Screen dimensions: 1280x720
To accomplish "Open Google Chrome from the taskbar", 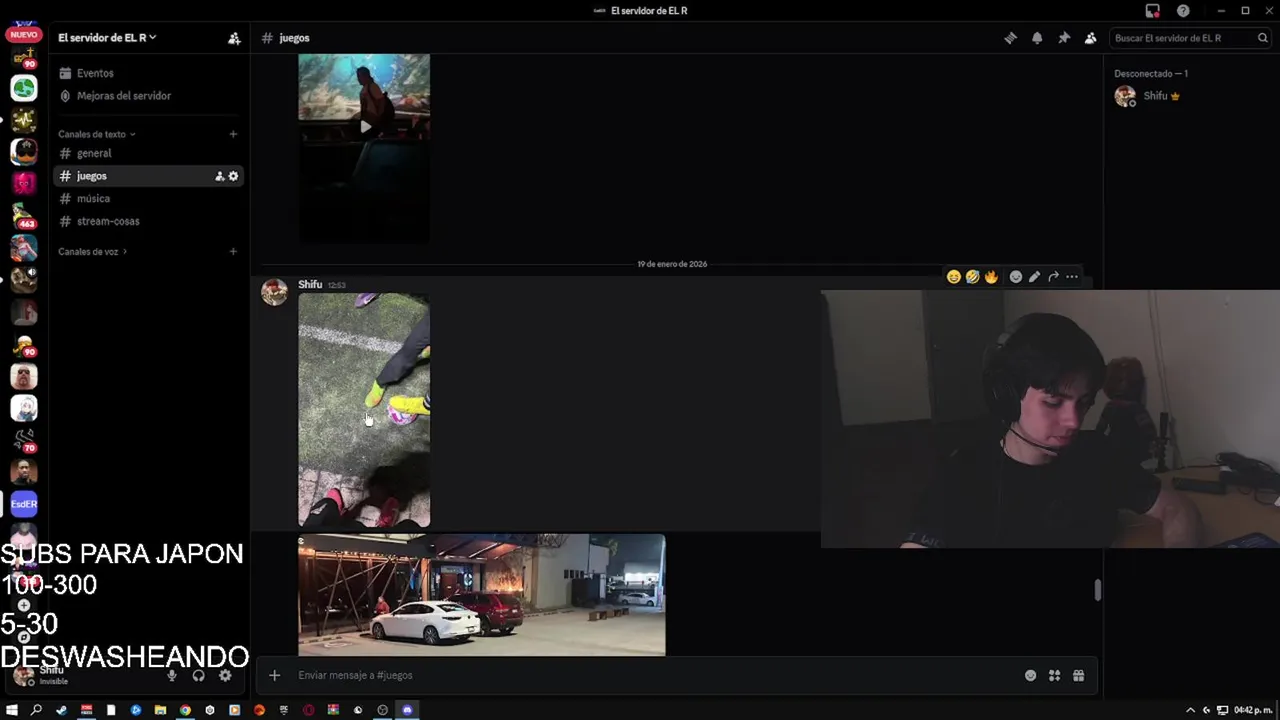I will (185, 710).
